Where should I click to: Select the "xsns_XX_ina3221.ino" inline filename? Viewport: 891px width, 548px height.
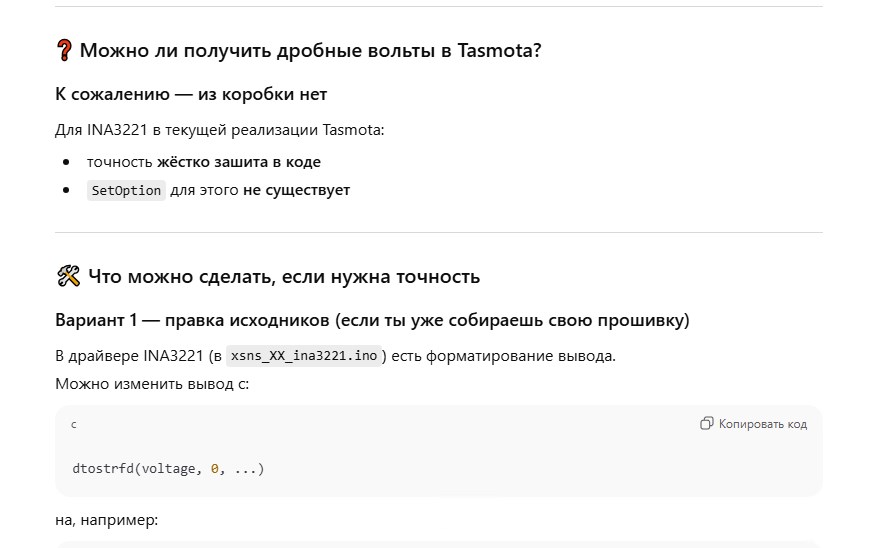click(x=305, y=356)
